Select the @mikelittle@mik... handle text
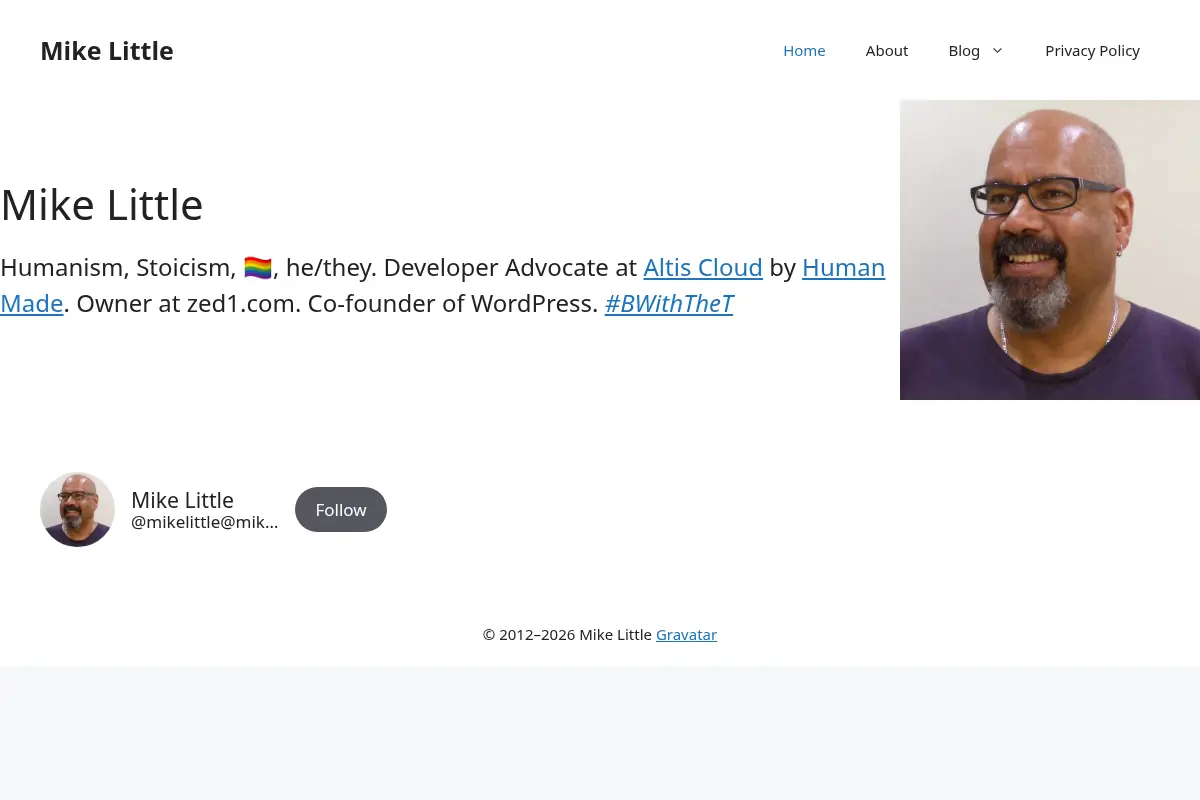Screen dimensions: 1200x800 click(205, 522)
